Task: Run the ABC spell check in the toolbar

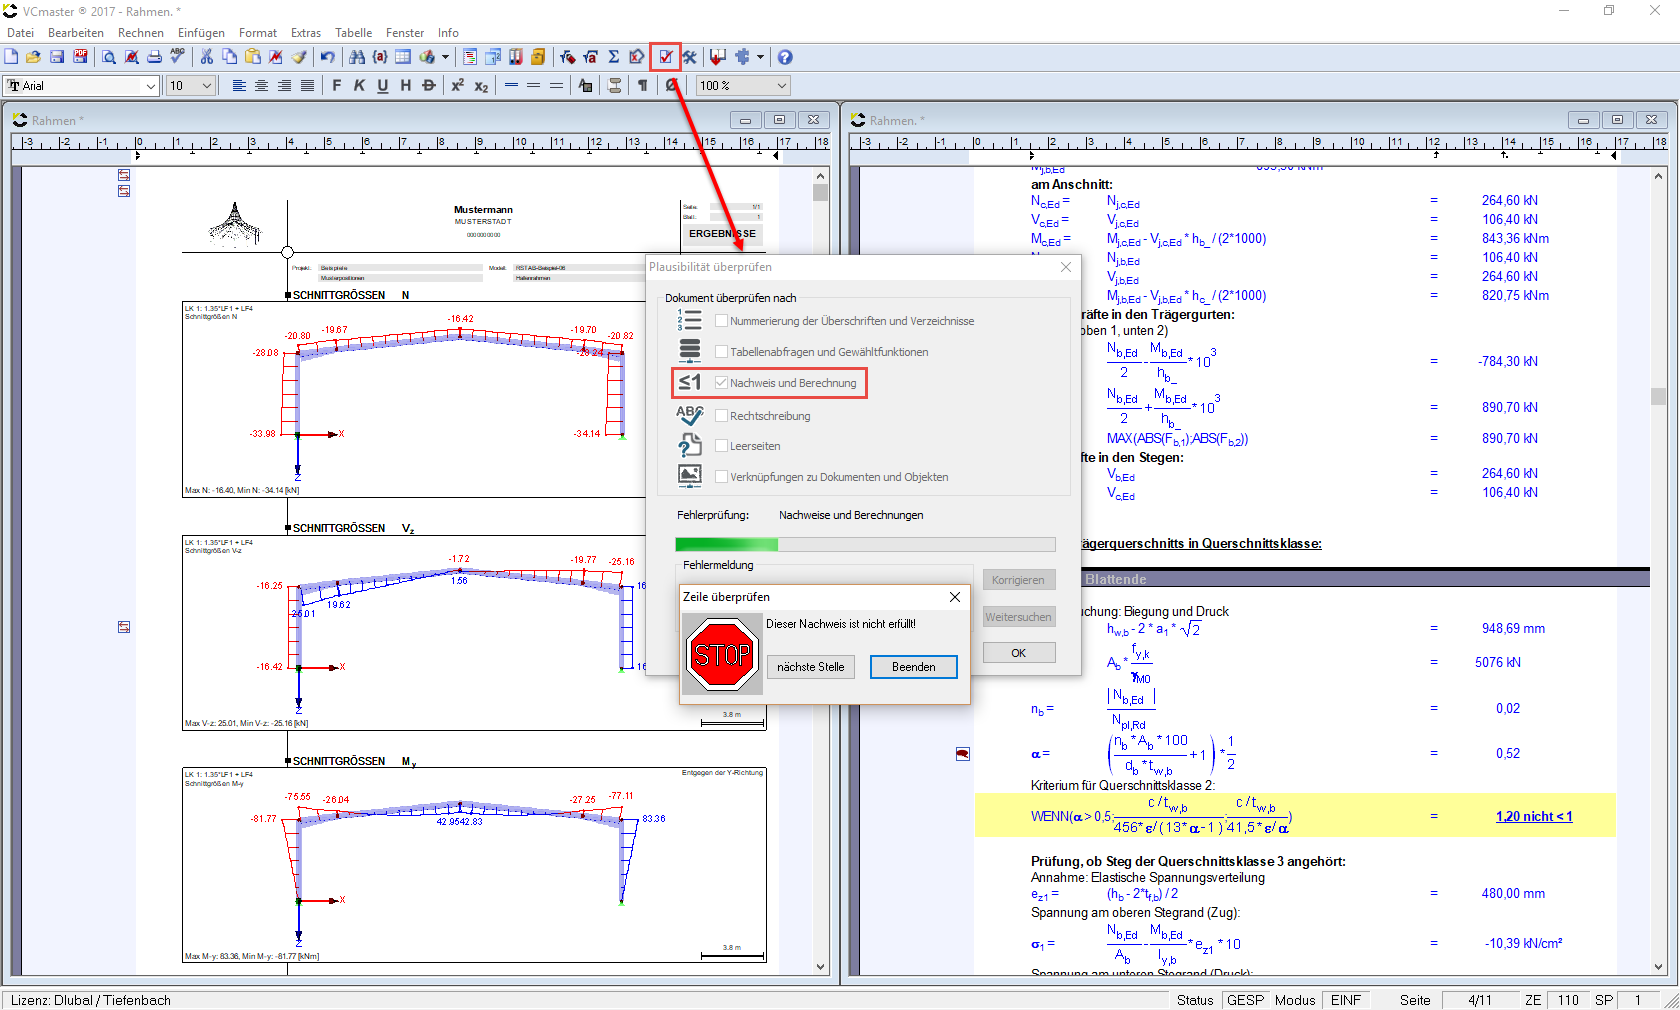Action: [x=177, y=57]
